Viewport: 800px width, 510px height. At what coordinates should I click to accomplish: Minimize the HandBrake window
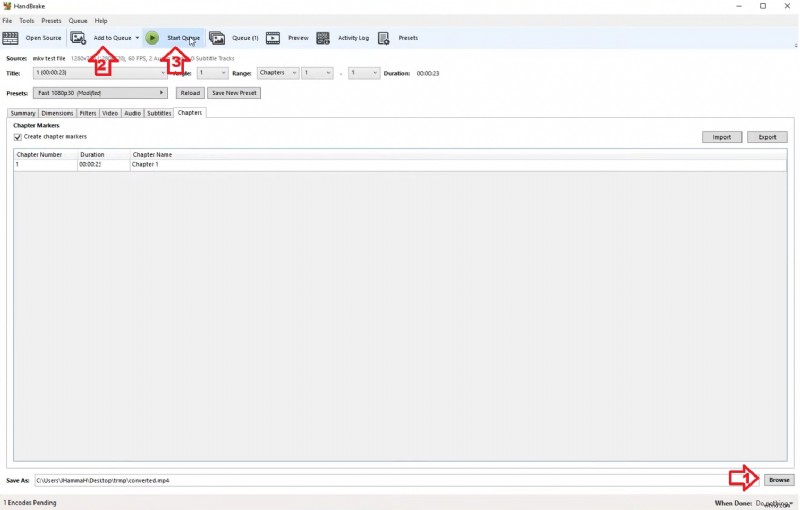click(739, 6)
